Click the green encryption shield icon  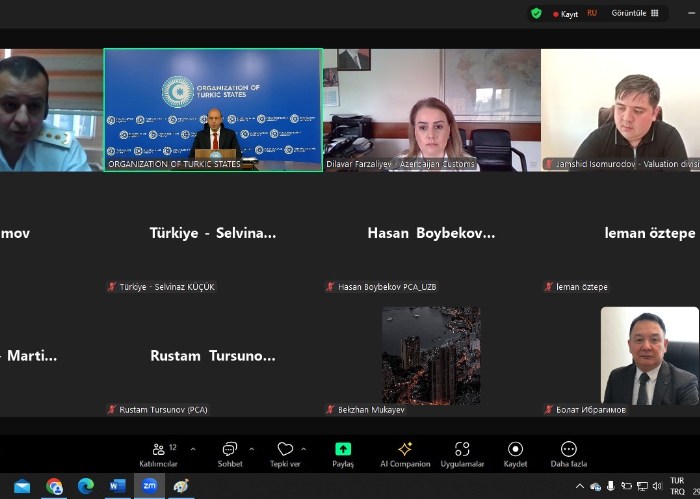tap(536, 13)
